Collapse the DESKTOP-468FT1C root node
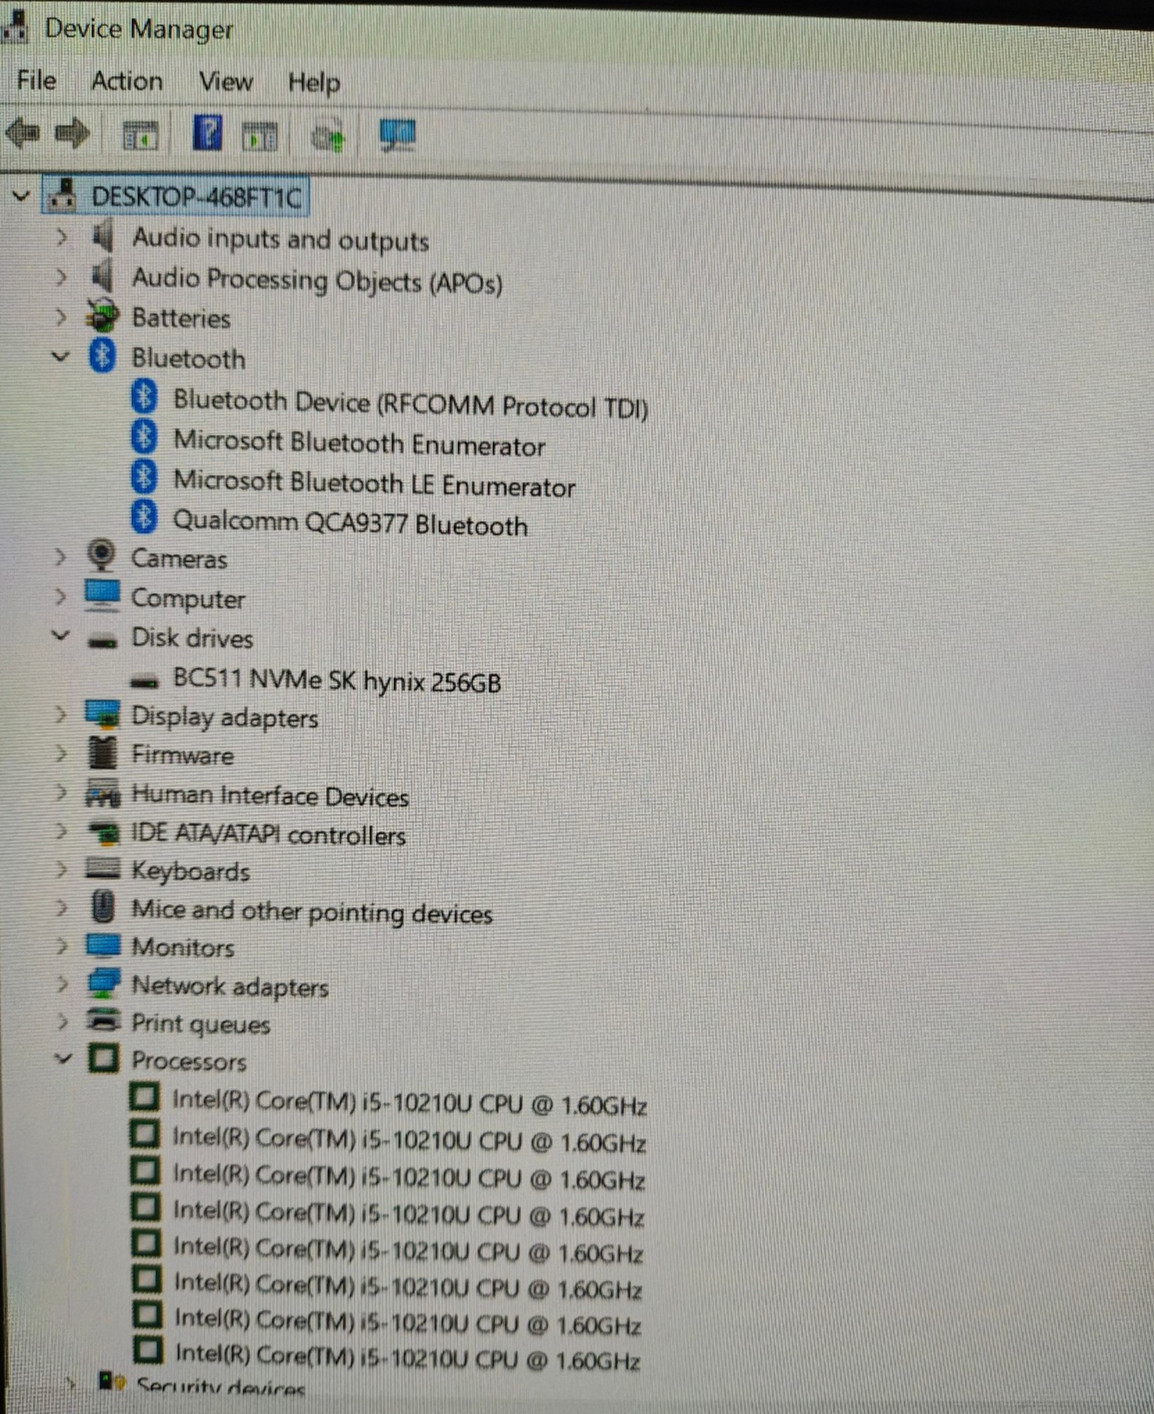 point(20,196)
